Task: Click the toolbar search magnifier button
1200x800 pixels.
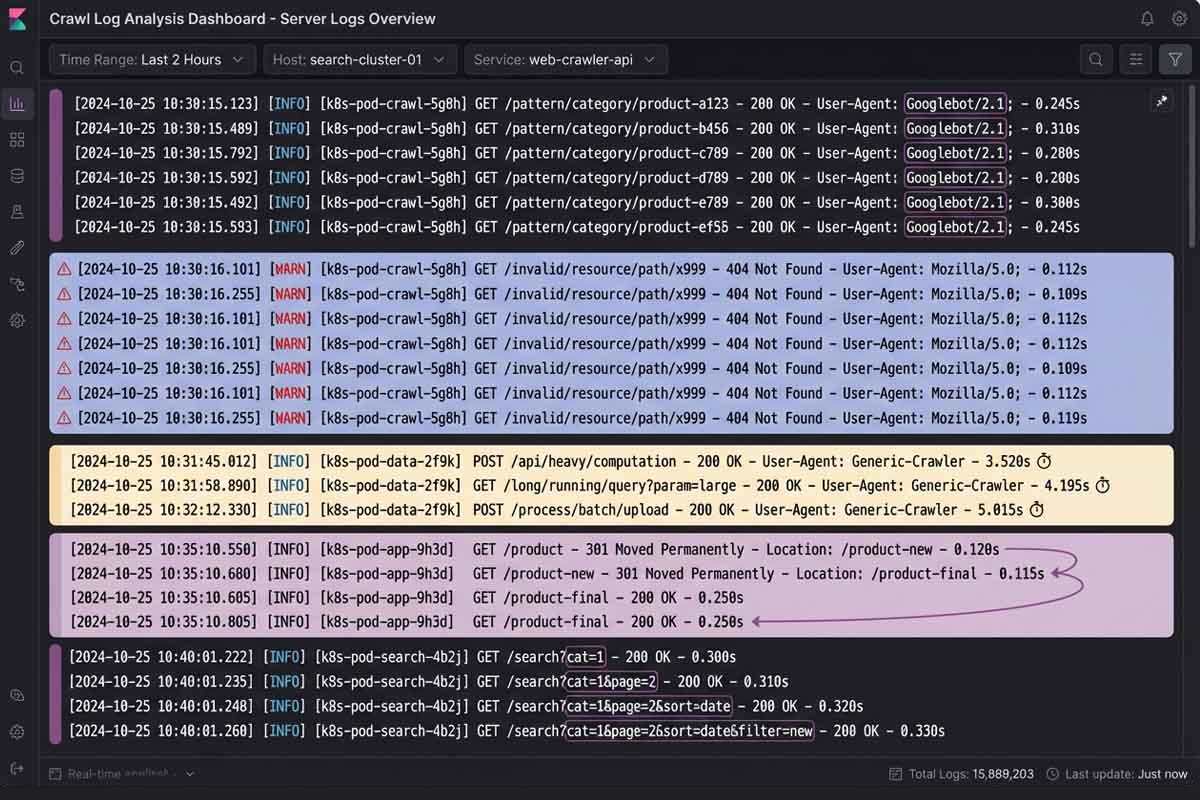Action: pyautogui.click(x=1096, y=60)
